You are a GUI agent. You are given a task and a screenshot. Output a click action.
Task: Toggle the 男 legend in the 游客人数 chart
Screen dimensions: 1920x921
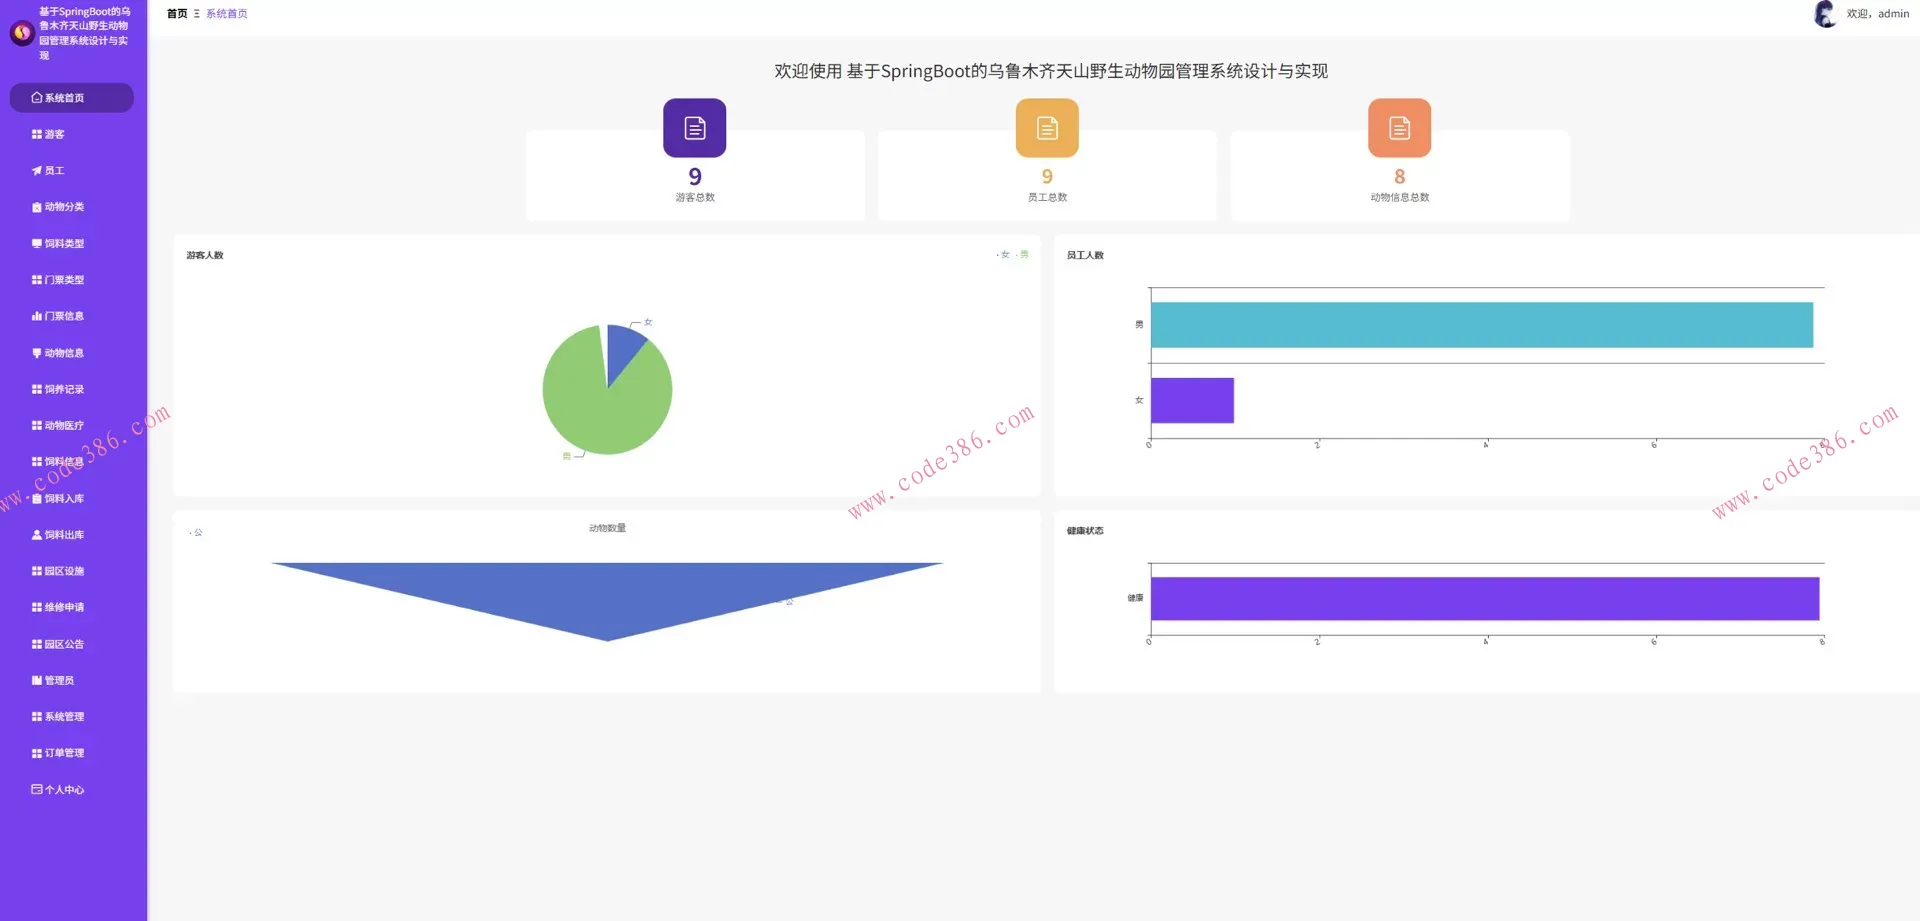point(1022,255)
